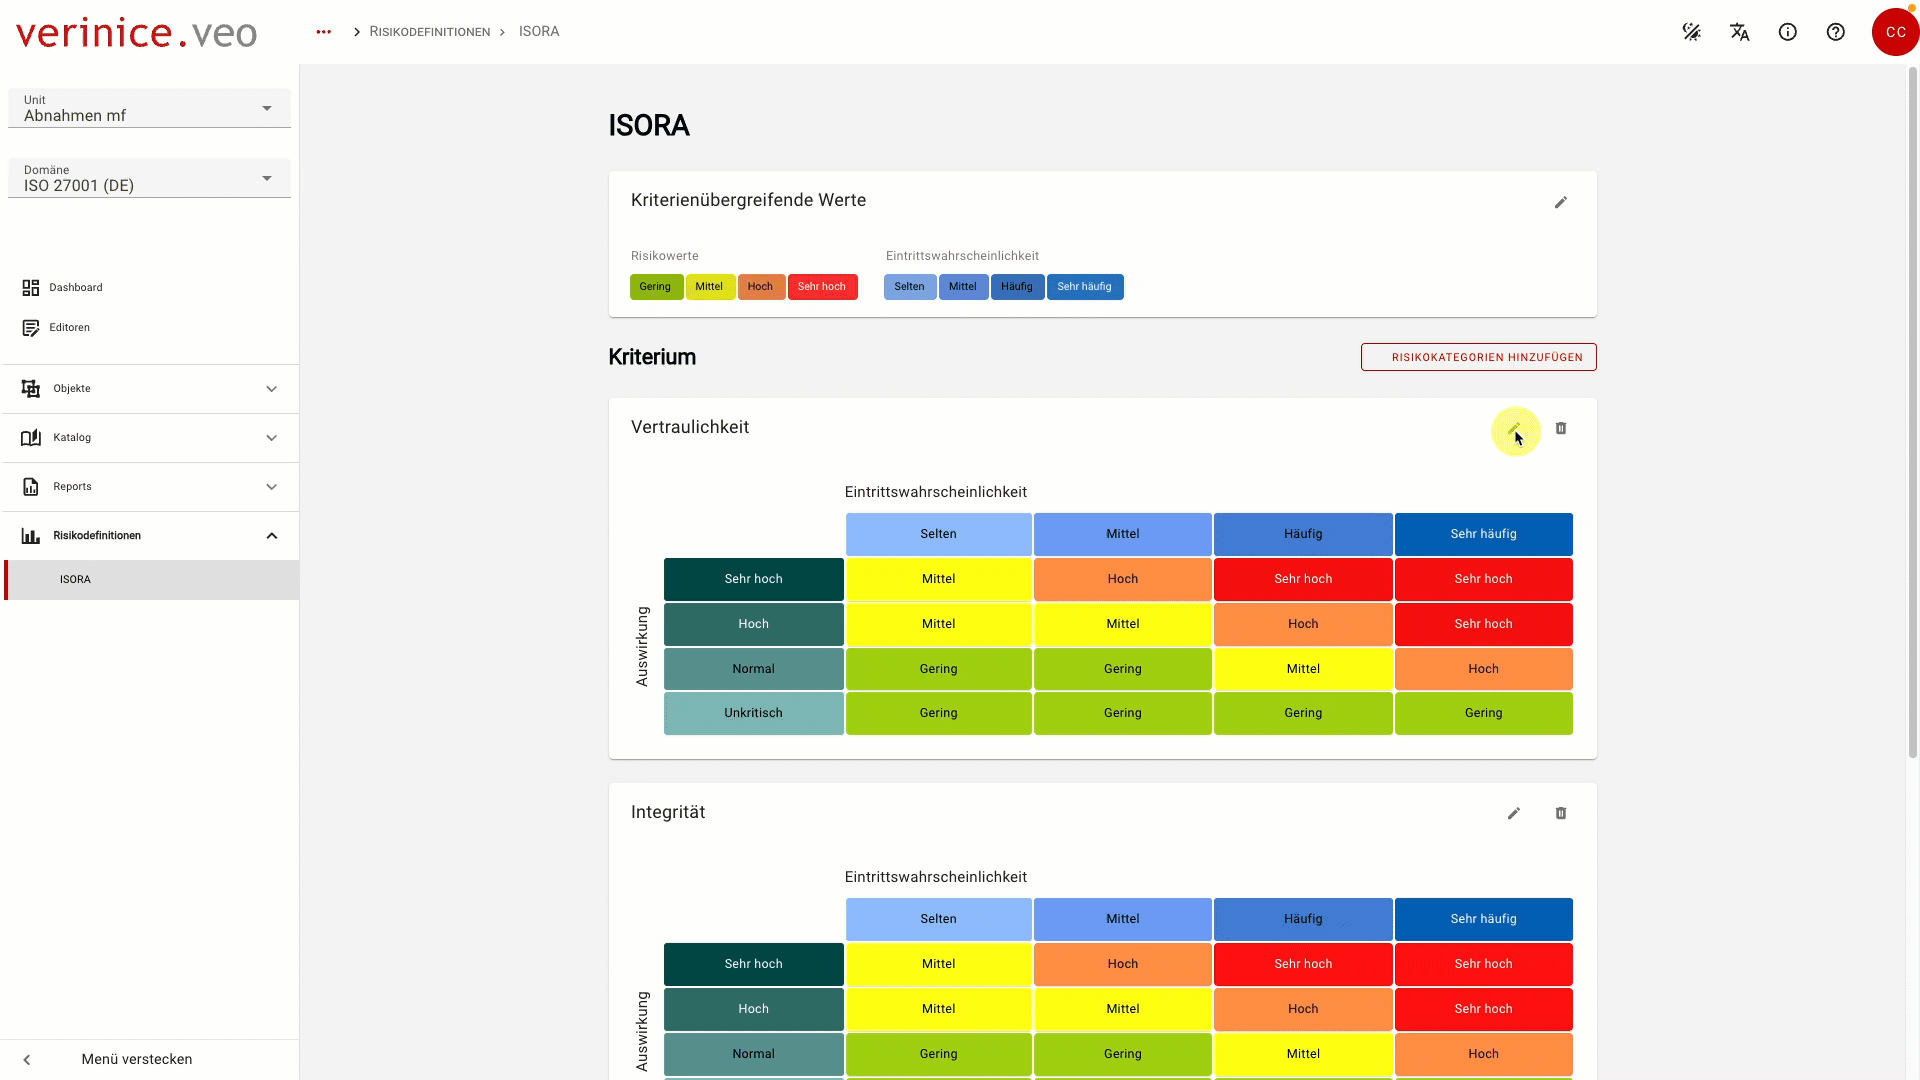Click Risikokategorien hinzufügen button
Screen dimensions: 1920x1080
[x=1478, y=357]
